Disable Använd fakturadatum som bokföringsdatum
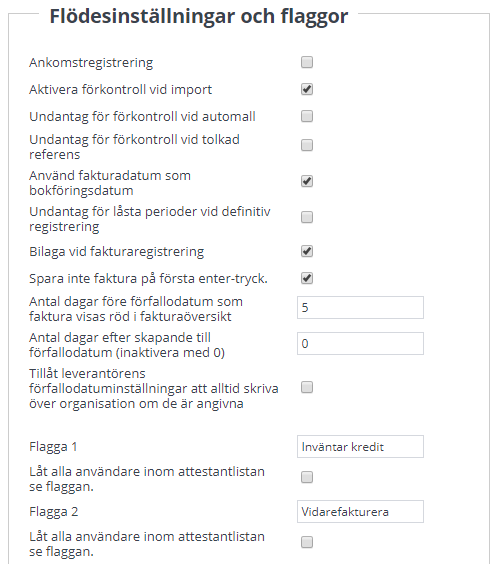The height and width of the screenshot is (564, 499). click(307, 181)
